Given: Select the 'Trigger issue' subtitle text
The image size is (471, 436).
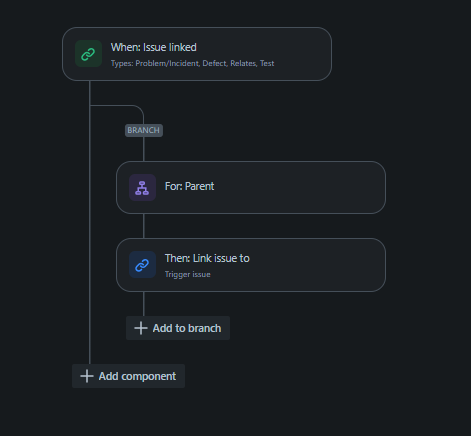Looking at the screenshot, I should [188, 274].
